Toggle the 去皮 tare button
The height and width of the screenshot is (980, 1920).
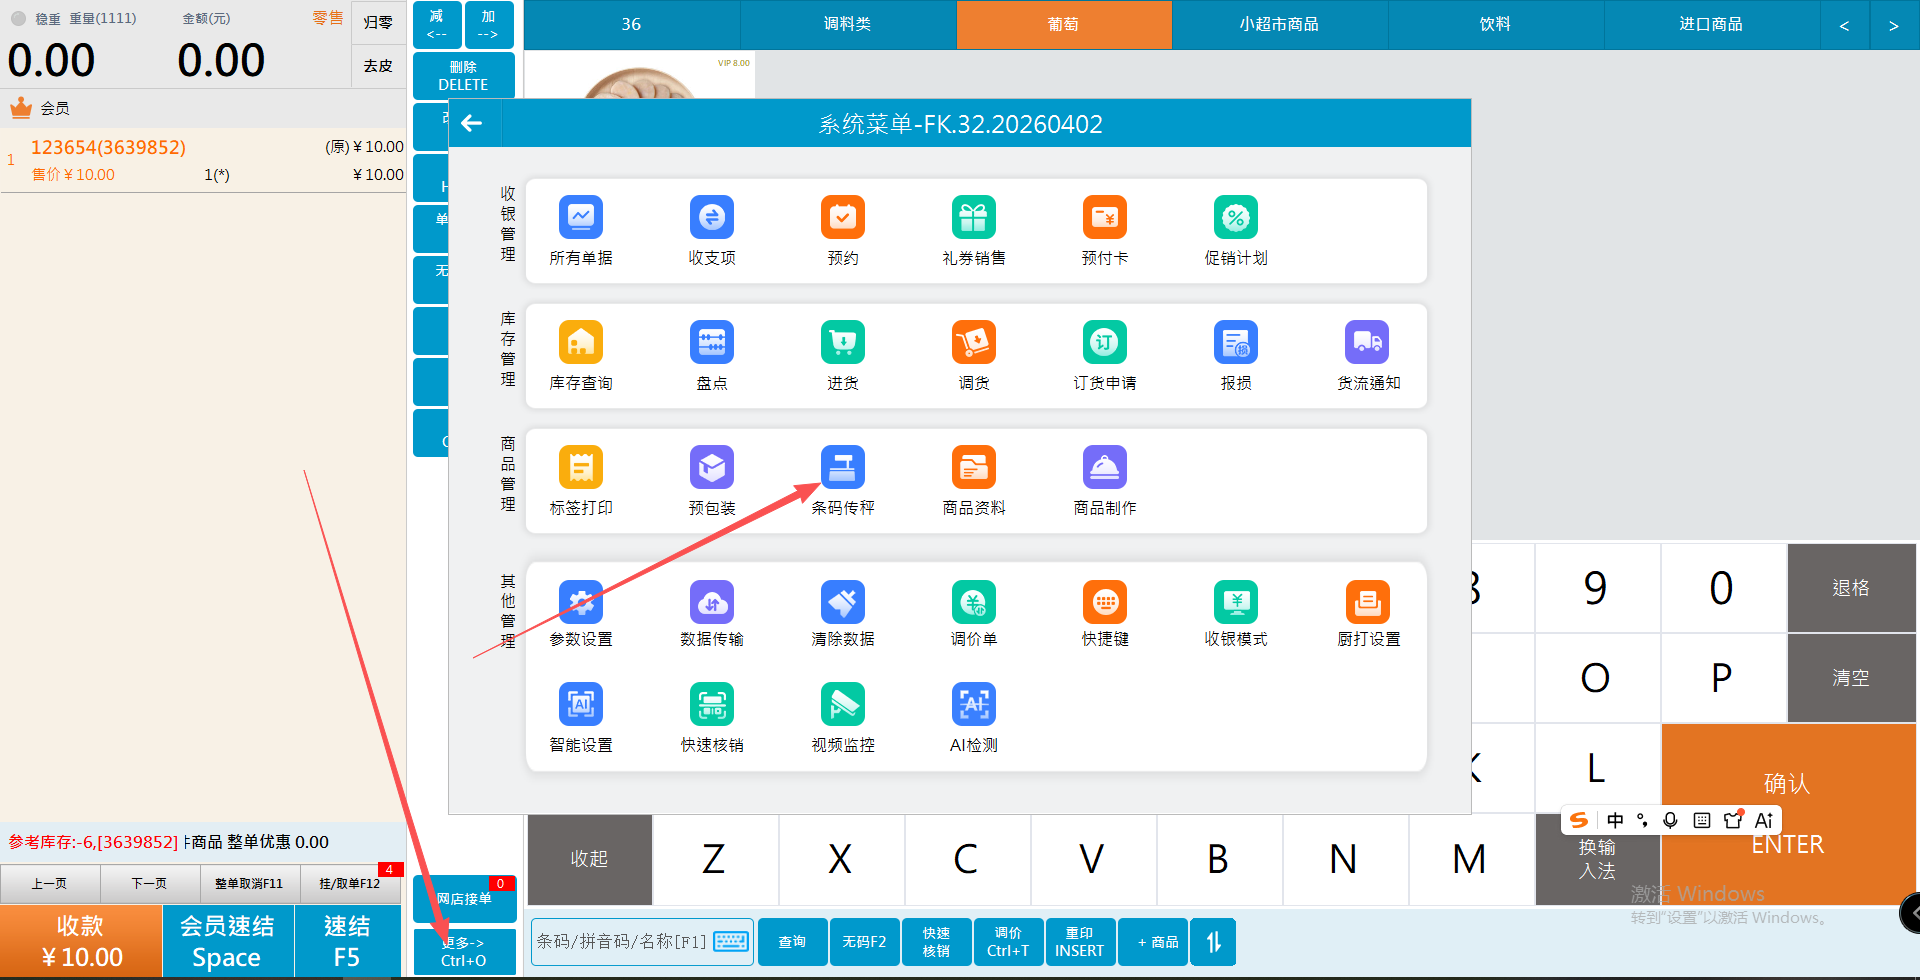click(378, 66)
